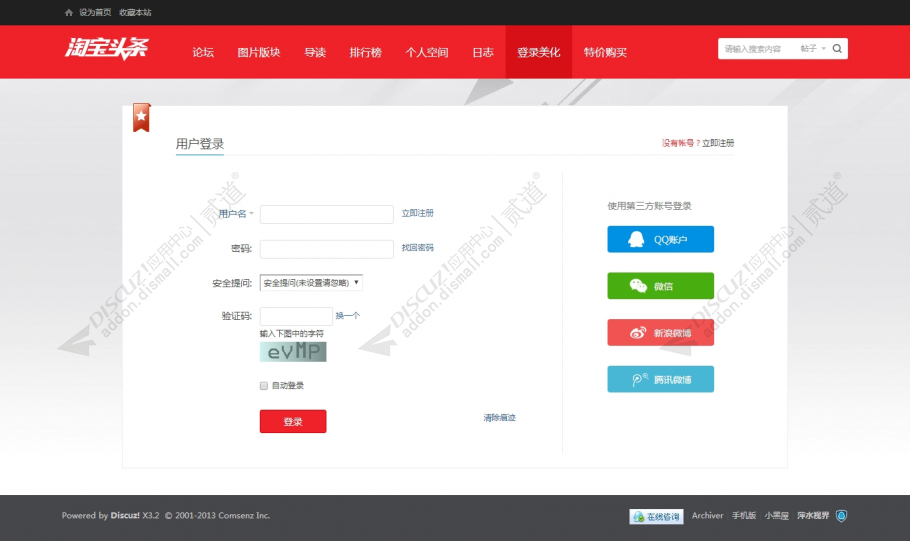
Task: Open the 手机版 footer link
Action: [744, 515]
